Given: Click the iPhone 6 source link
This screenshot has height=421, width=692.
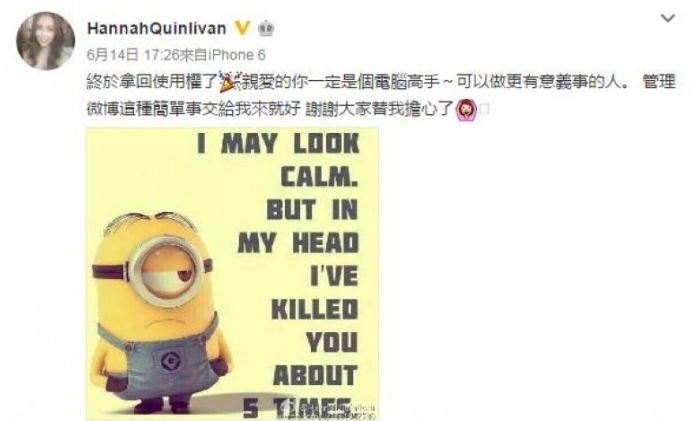Looking at the screenshot, I should (237, 55).
